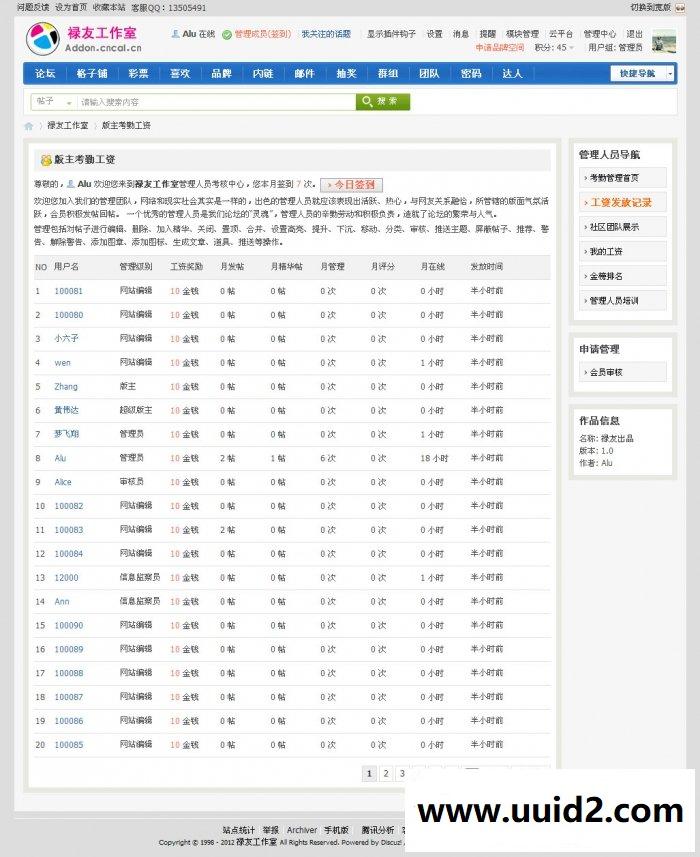Image resolution: width=700 pixels, height=857 pixels.
Task: Click the 今日签到 button
Action: 351,185
